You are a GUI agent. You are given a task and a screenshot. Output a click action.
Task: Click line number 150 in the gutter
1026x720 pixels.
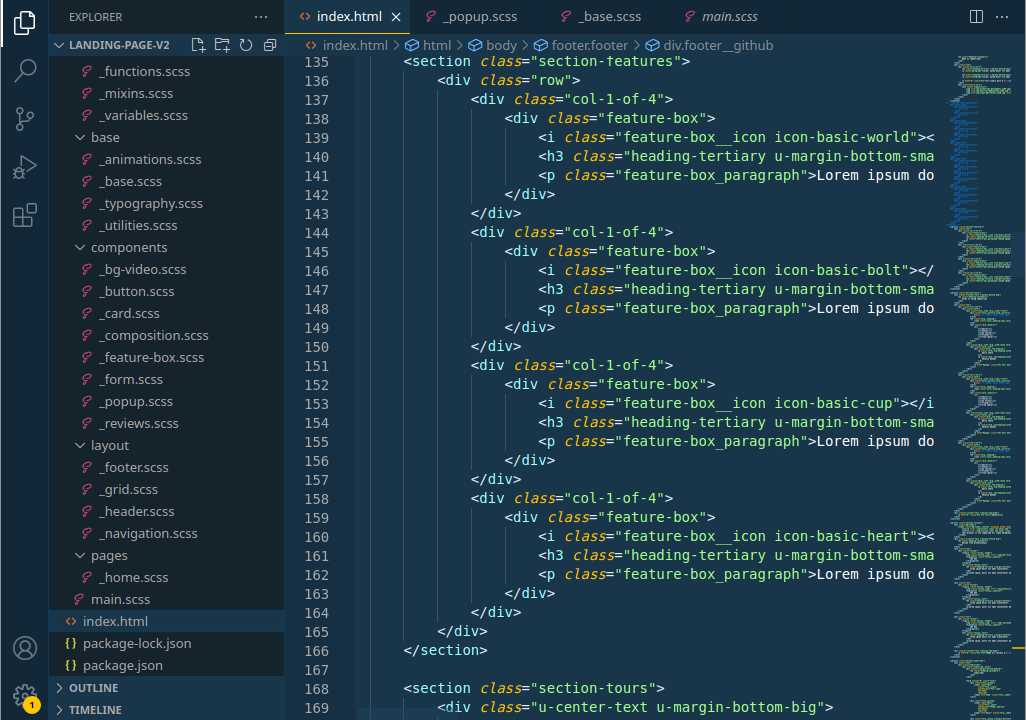tap(317, 347)
